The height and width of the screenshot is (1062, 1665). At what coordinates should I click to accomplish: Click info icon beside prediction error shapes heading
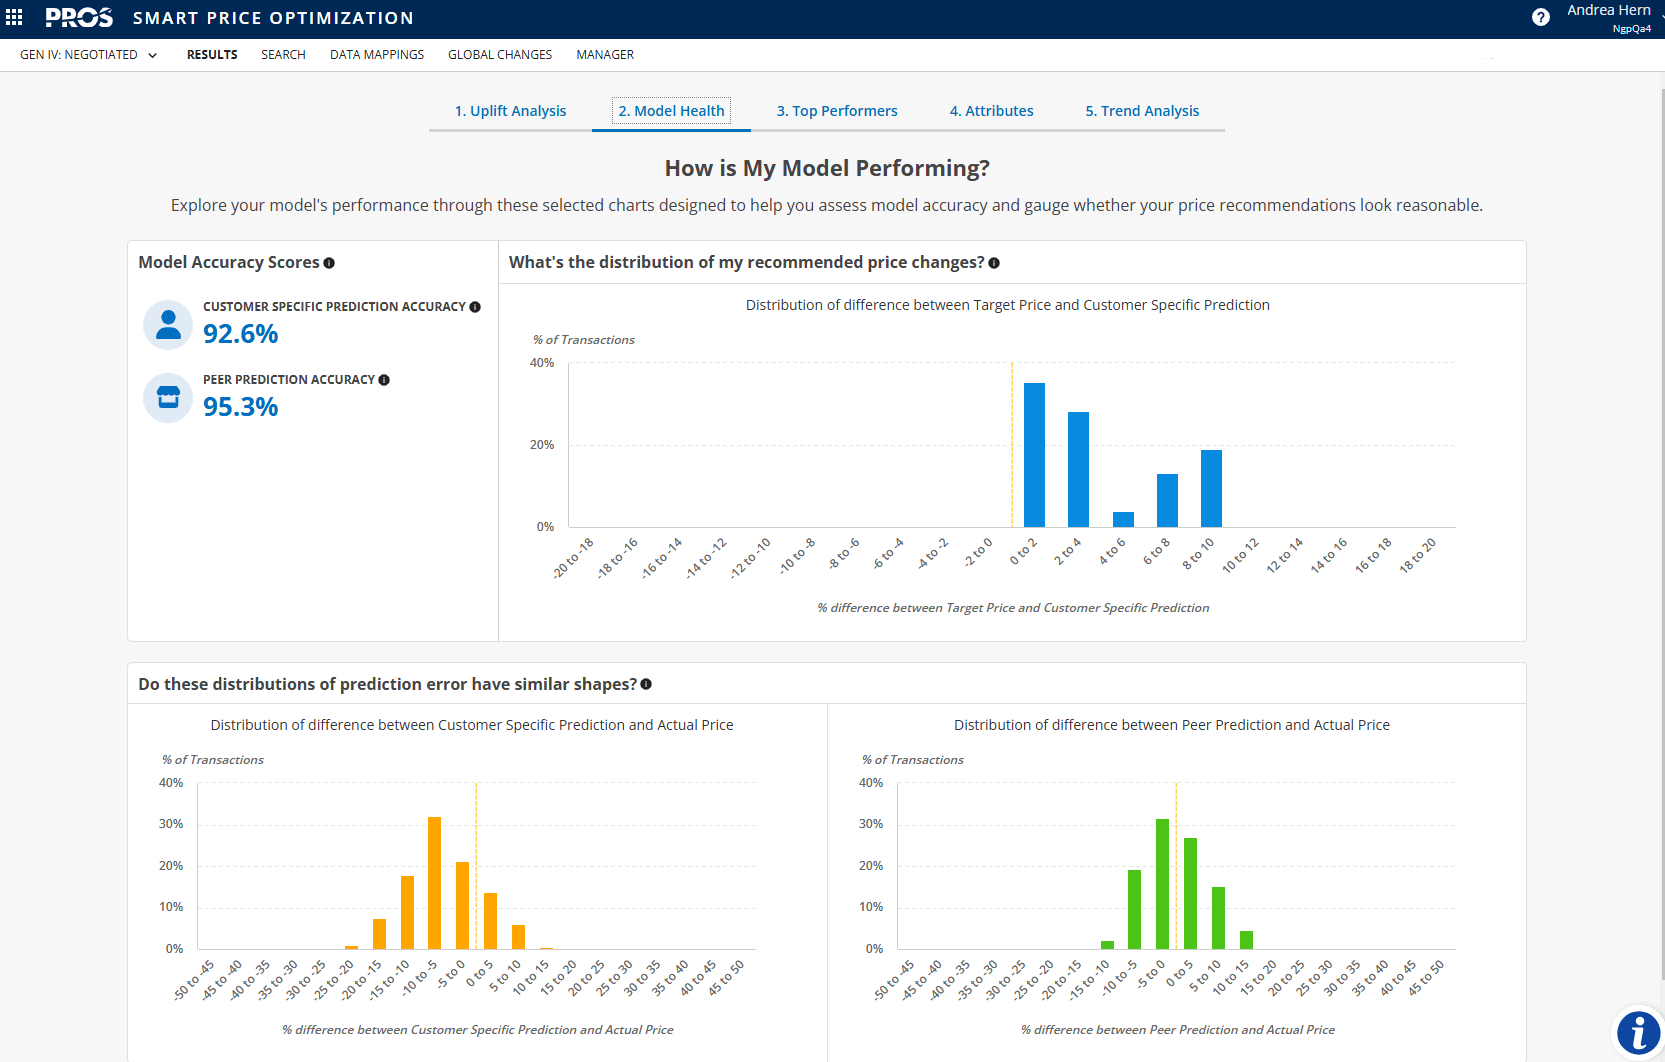[x=646, y=684]
